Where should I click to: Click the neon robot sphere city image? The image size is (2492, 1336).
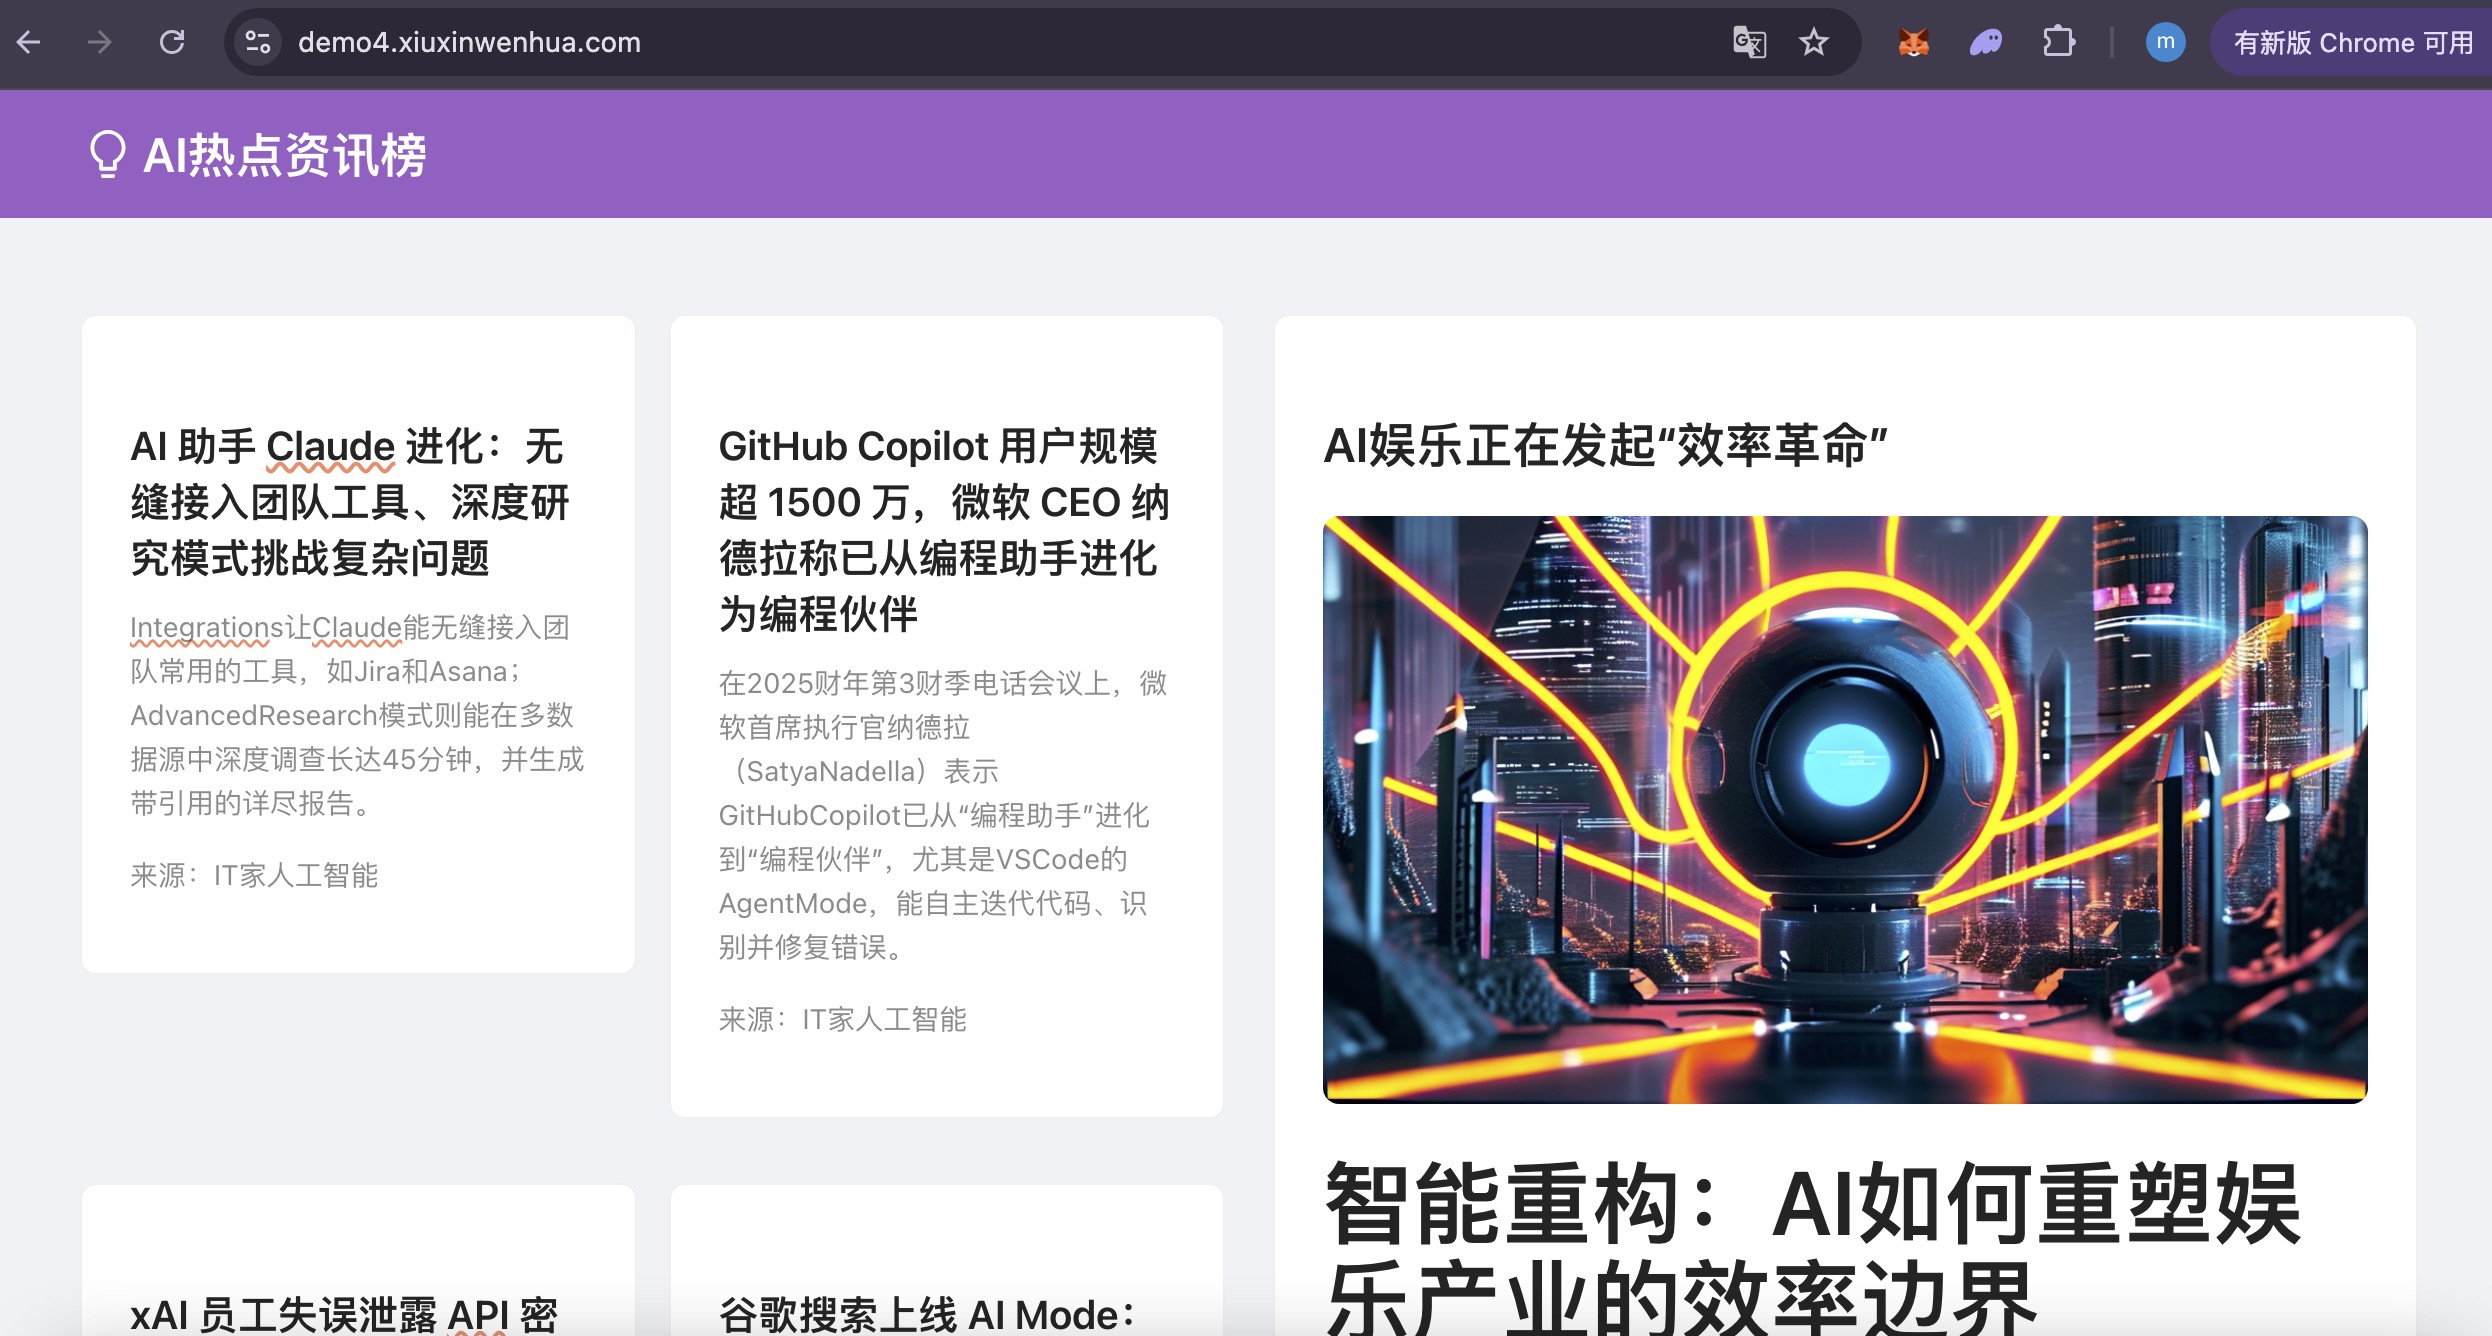tap(1845, 810)
